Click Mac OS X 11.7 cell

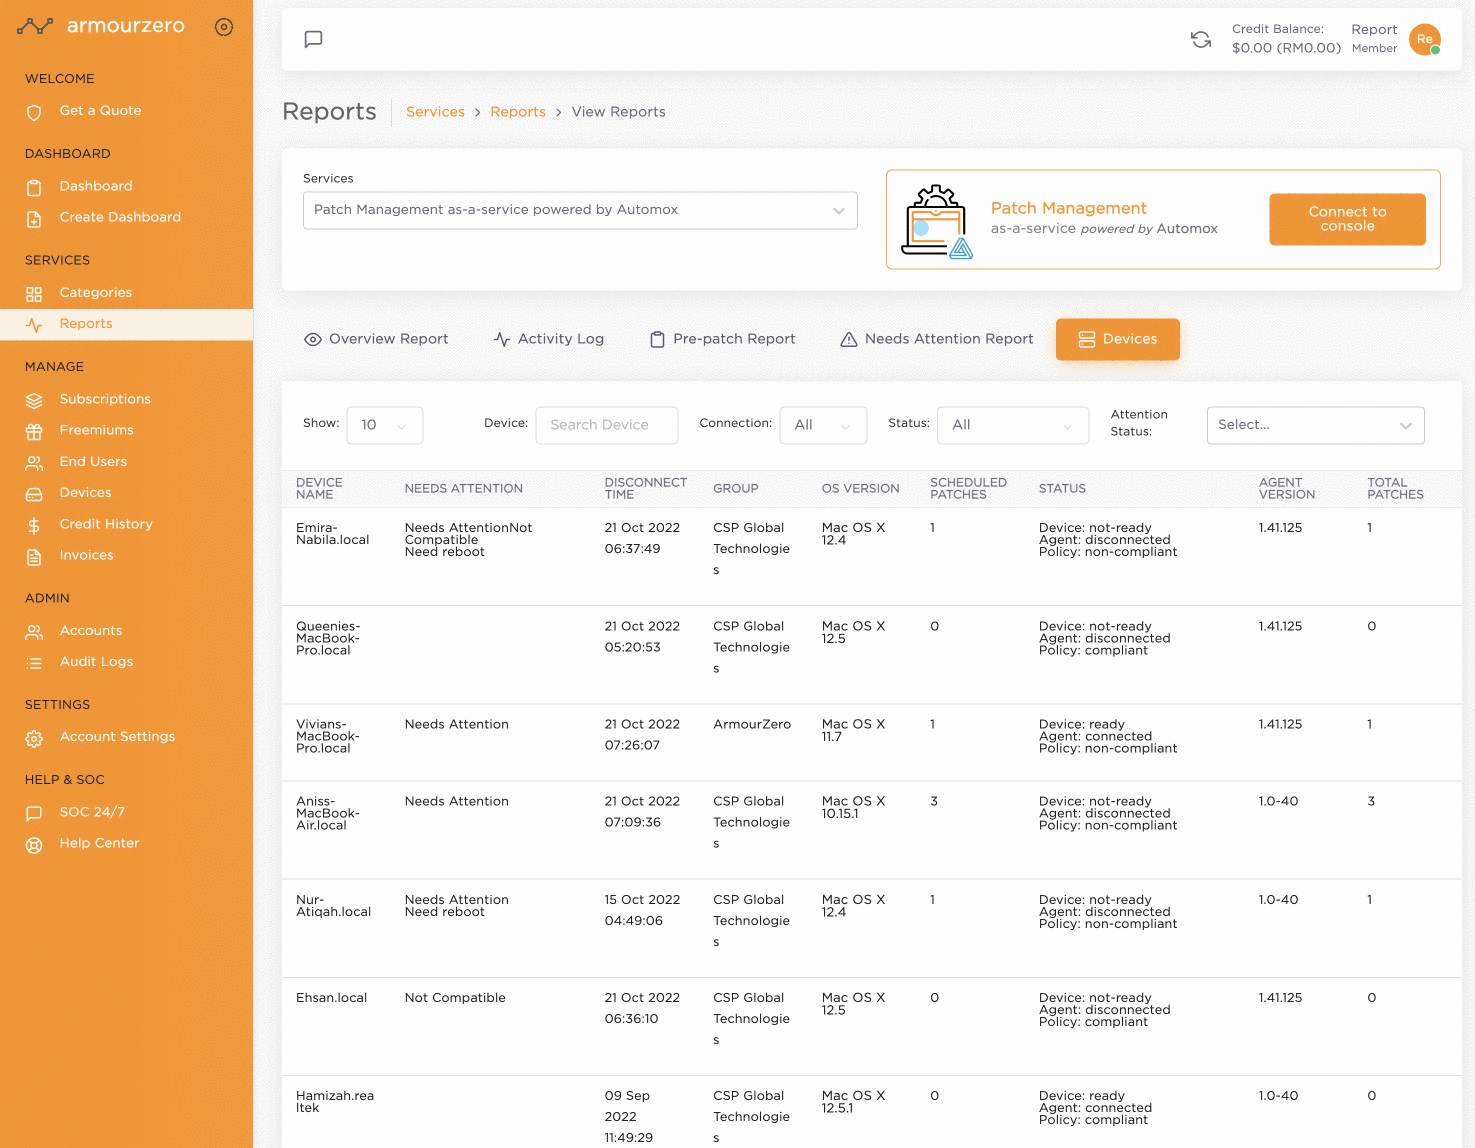click(853, 730)
